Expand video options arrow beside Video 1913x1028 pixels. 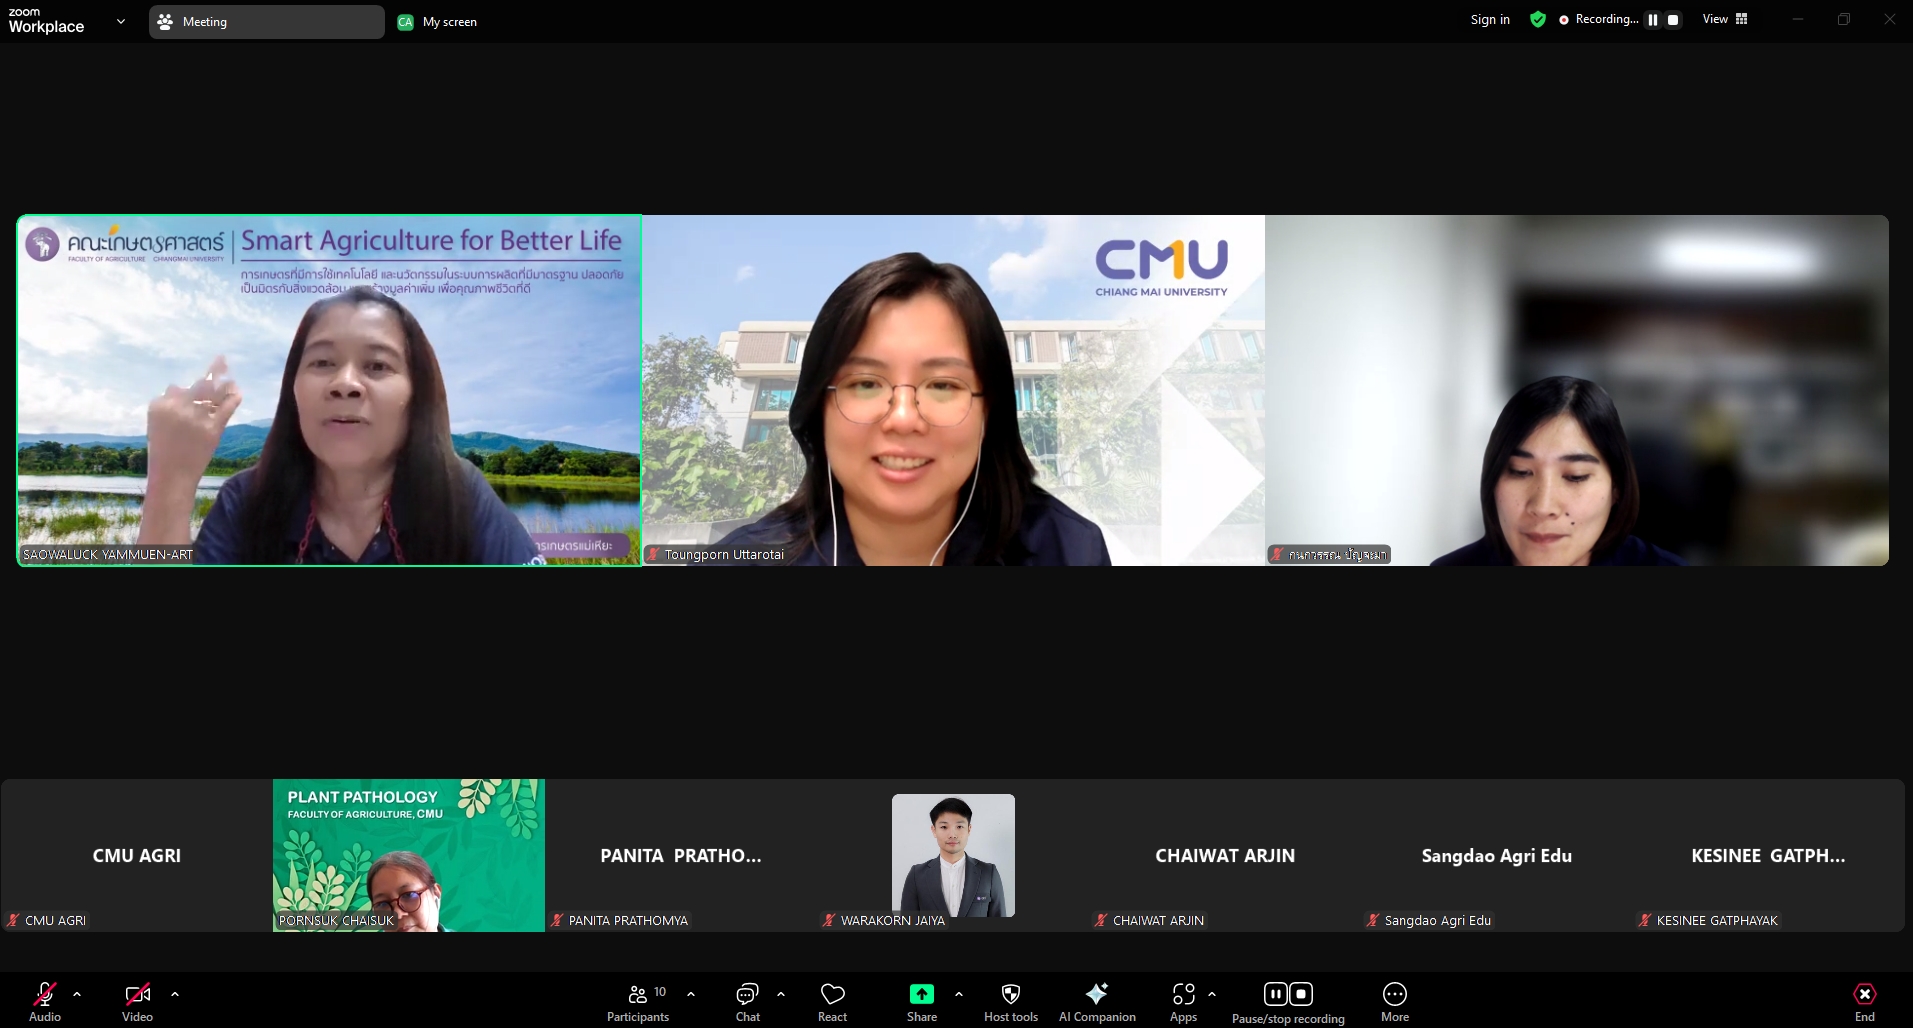pyautogui.click(x=175, y=994)
